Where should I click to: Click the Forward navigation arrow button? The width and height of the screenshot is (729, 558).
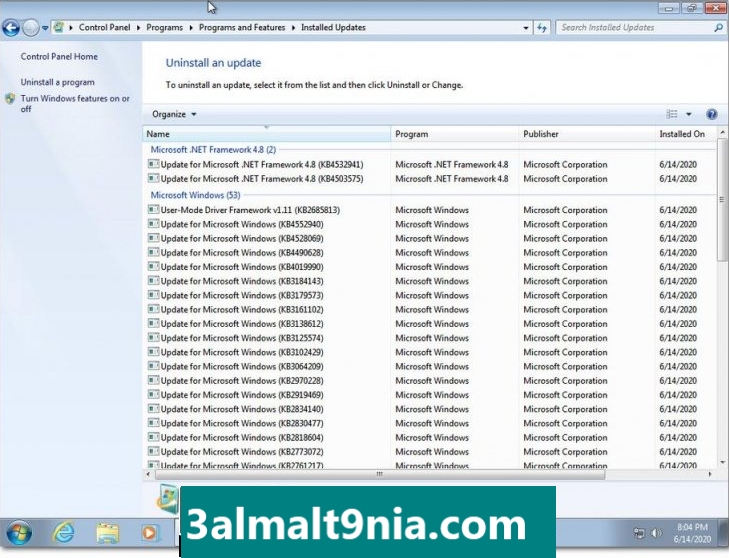point(31,28)
